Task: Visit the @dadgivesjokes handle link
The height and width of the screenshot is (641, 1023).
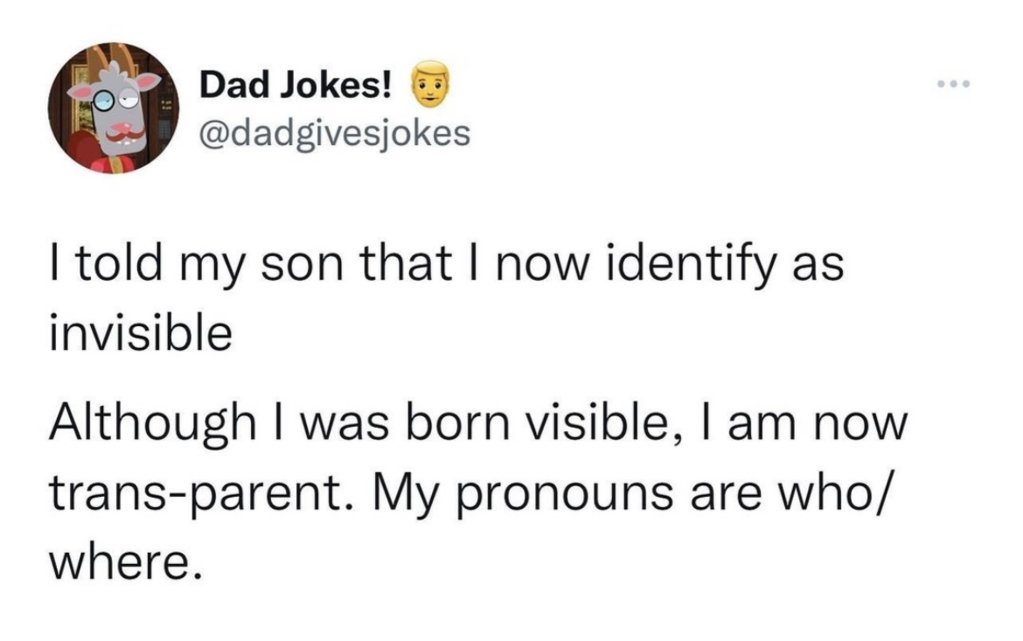Action: (334, 134)
